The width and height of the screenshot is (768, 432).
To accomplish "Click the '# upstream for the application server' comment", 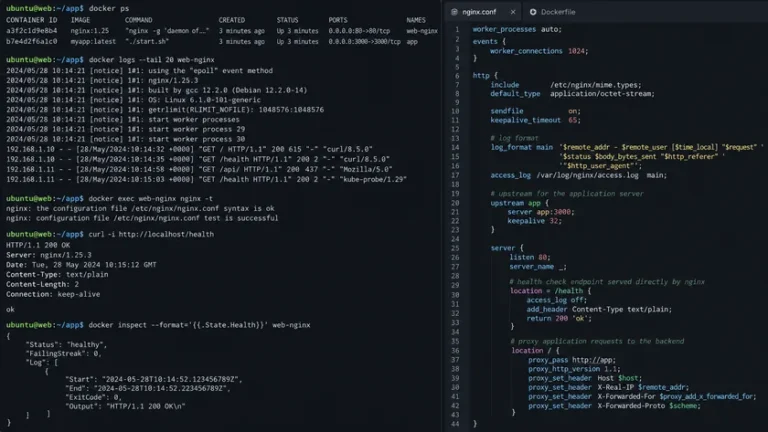I will (x=567, y=193).
